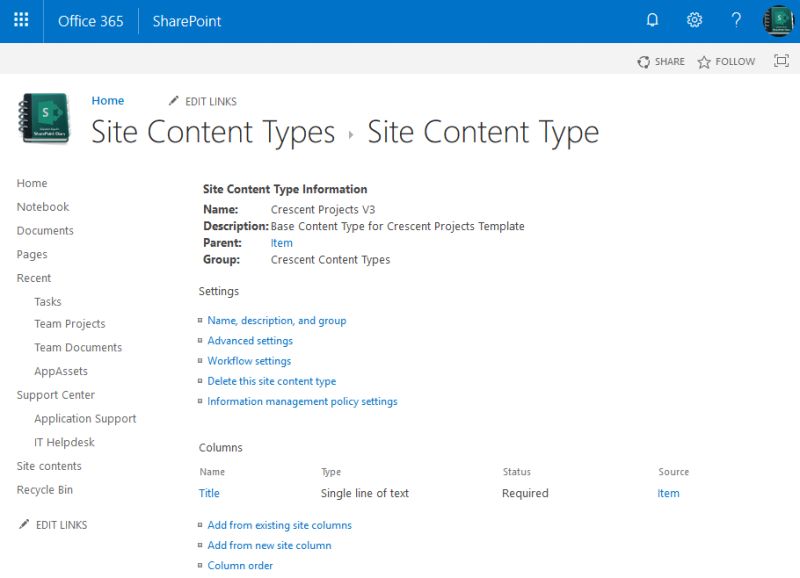Open the Settings gear menu
The image size is (800, 578).
694,20
